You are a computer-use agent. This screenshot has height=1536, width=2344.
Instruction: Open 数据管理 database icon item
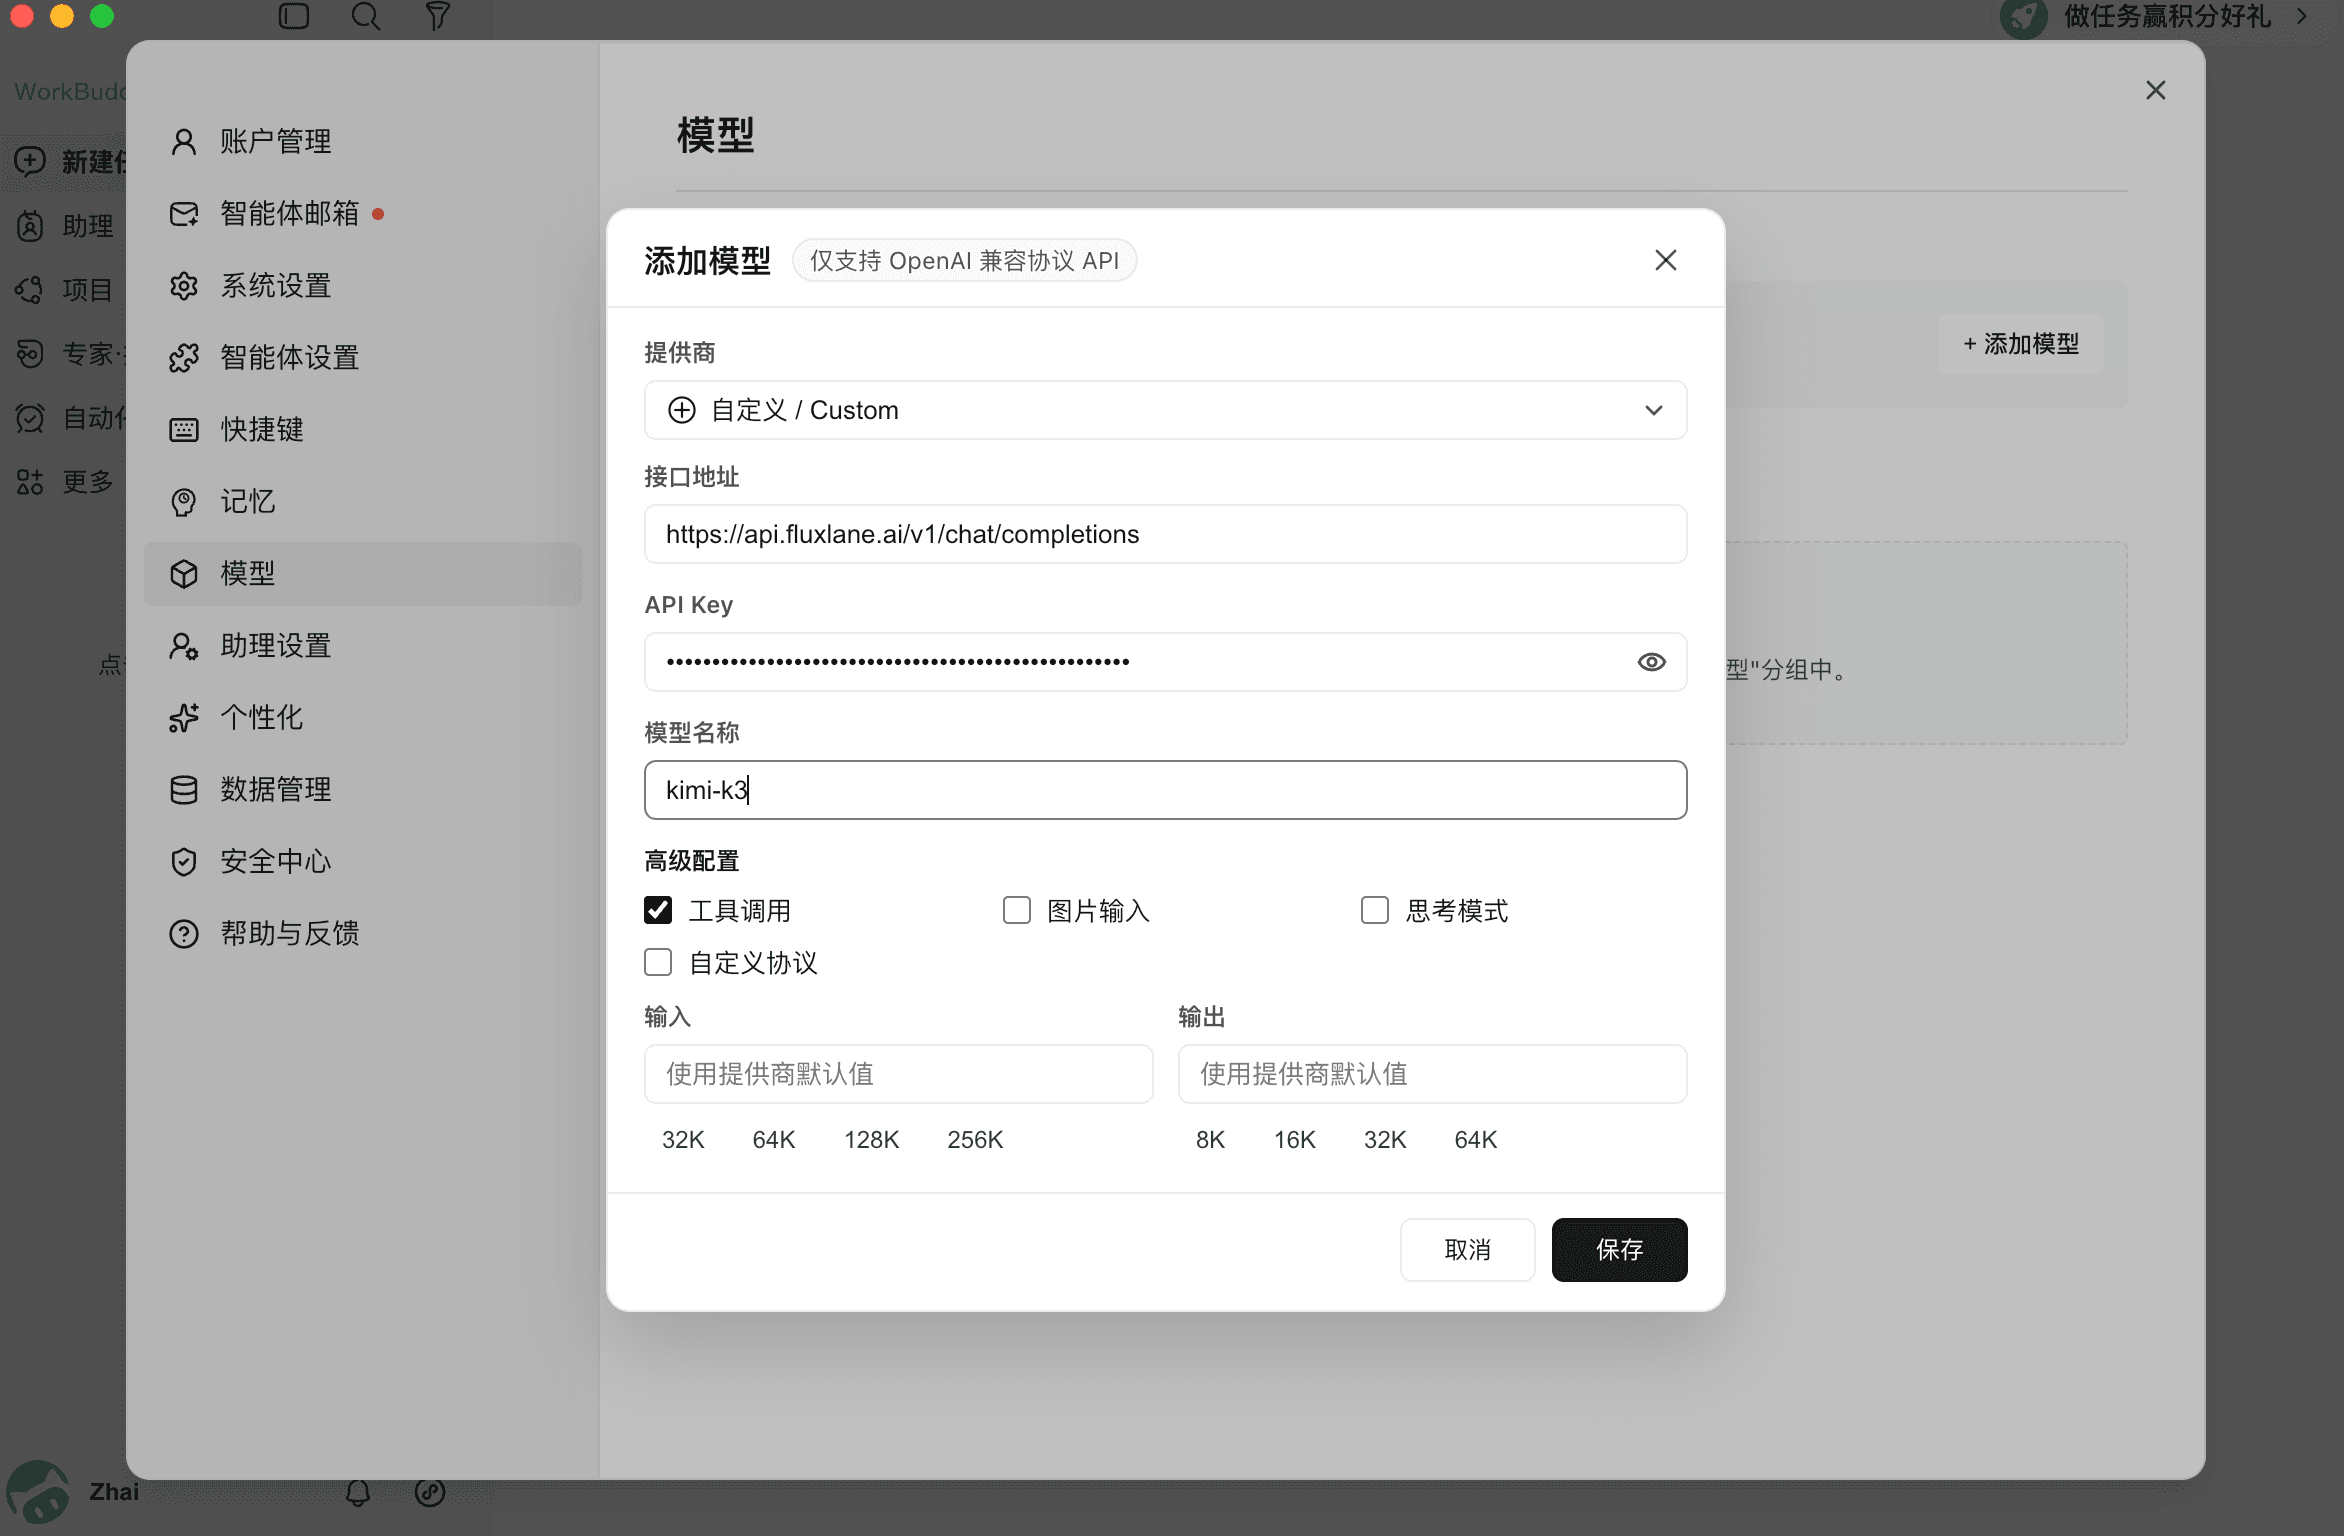click(x=362, y=789)
